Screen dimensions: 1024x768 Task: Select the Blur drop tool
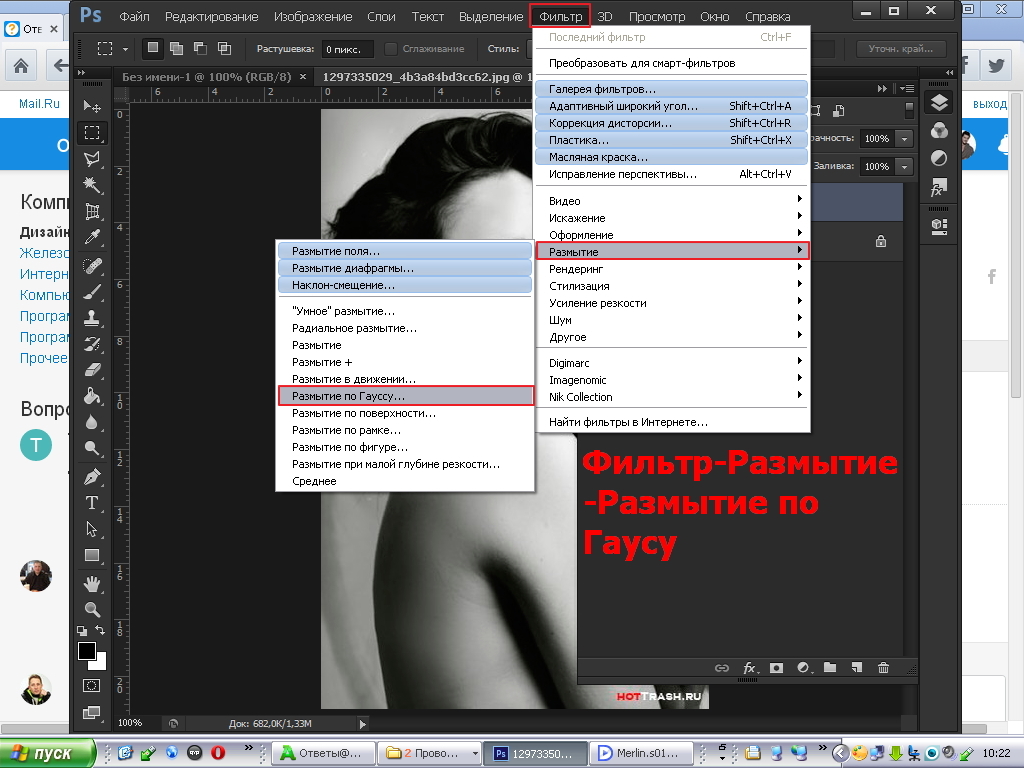point(92,422)
